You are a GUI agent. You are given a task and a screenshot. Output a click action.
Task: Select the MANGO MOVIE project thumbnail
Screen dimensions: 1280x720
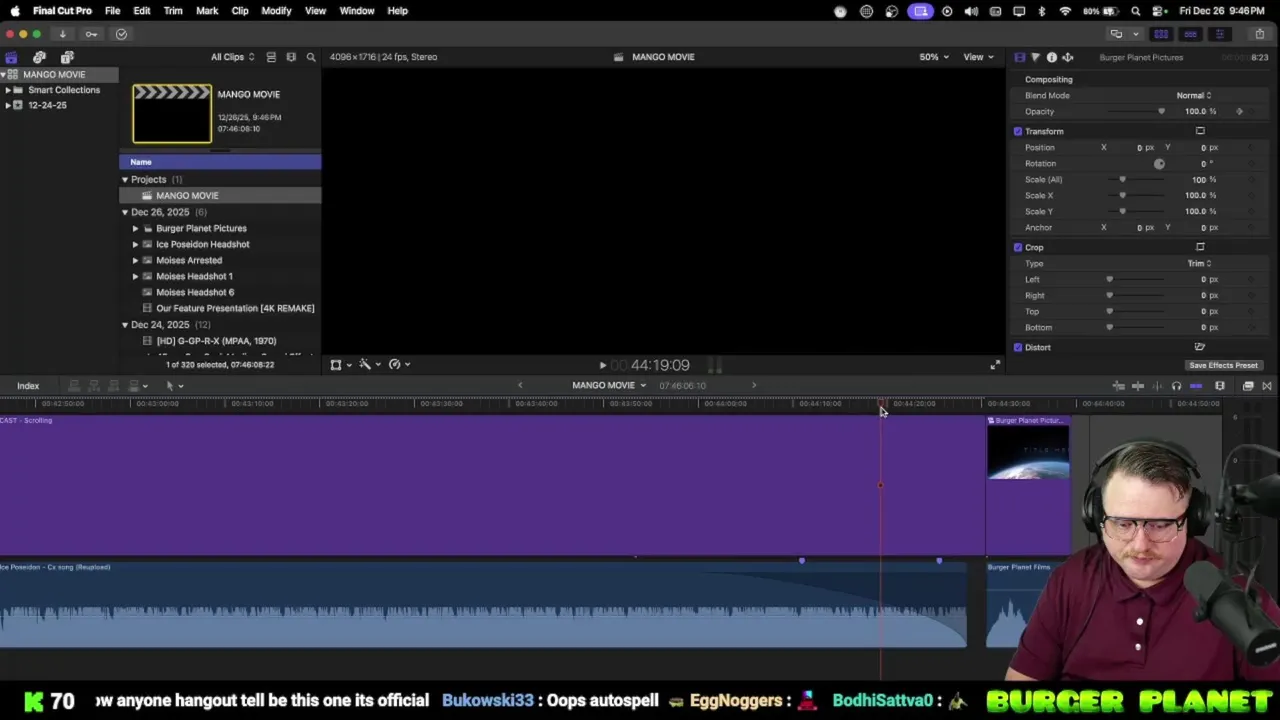point(172,113)
